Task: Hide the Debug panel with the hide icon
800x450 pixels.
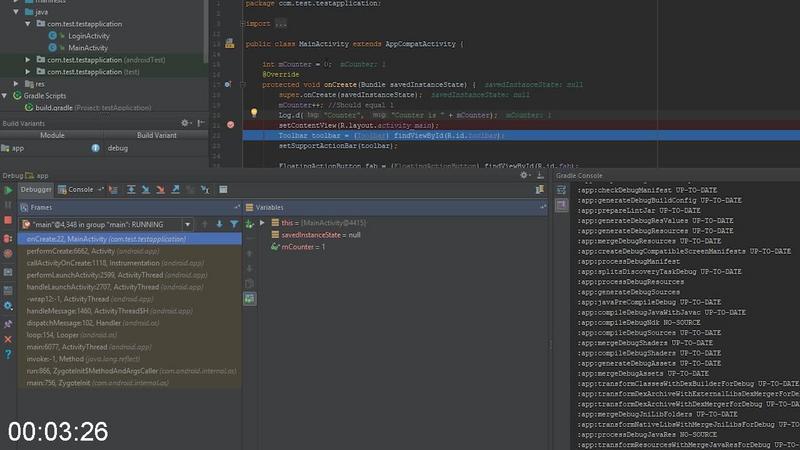Action: pyautogui.click(x=540, y=175)
